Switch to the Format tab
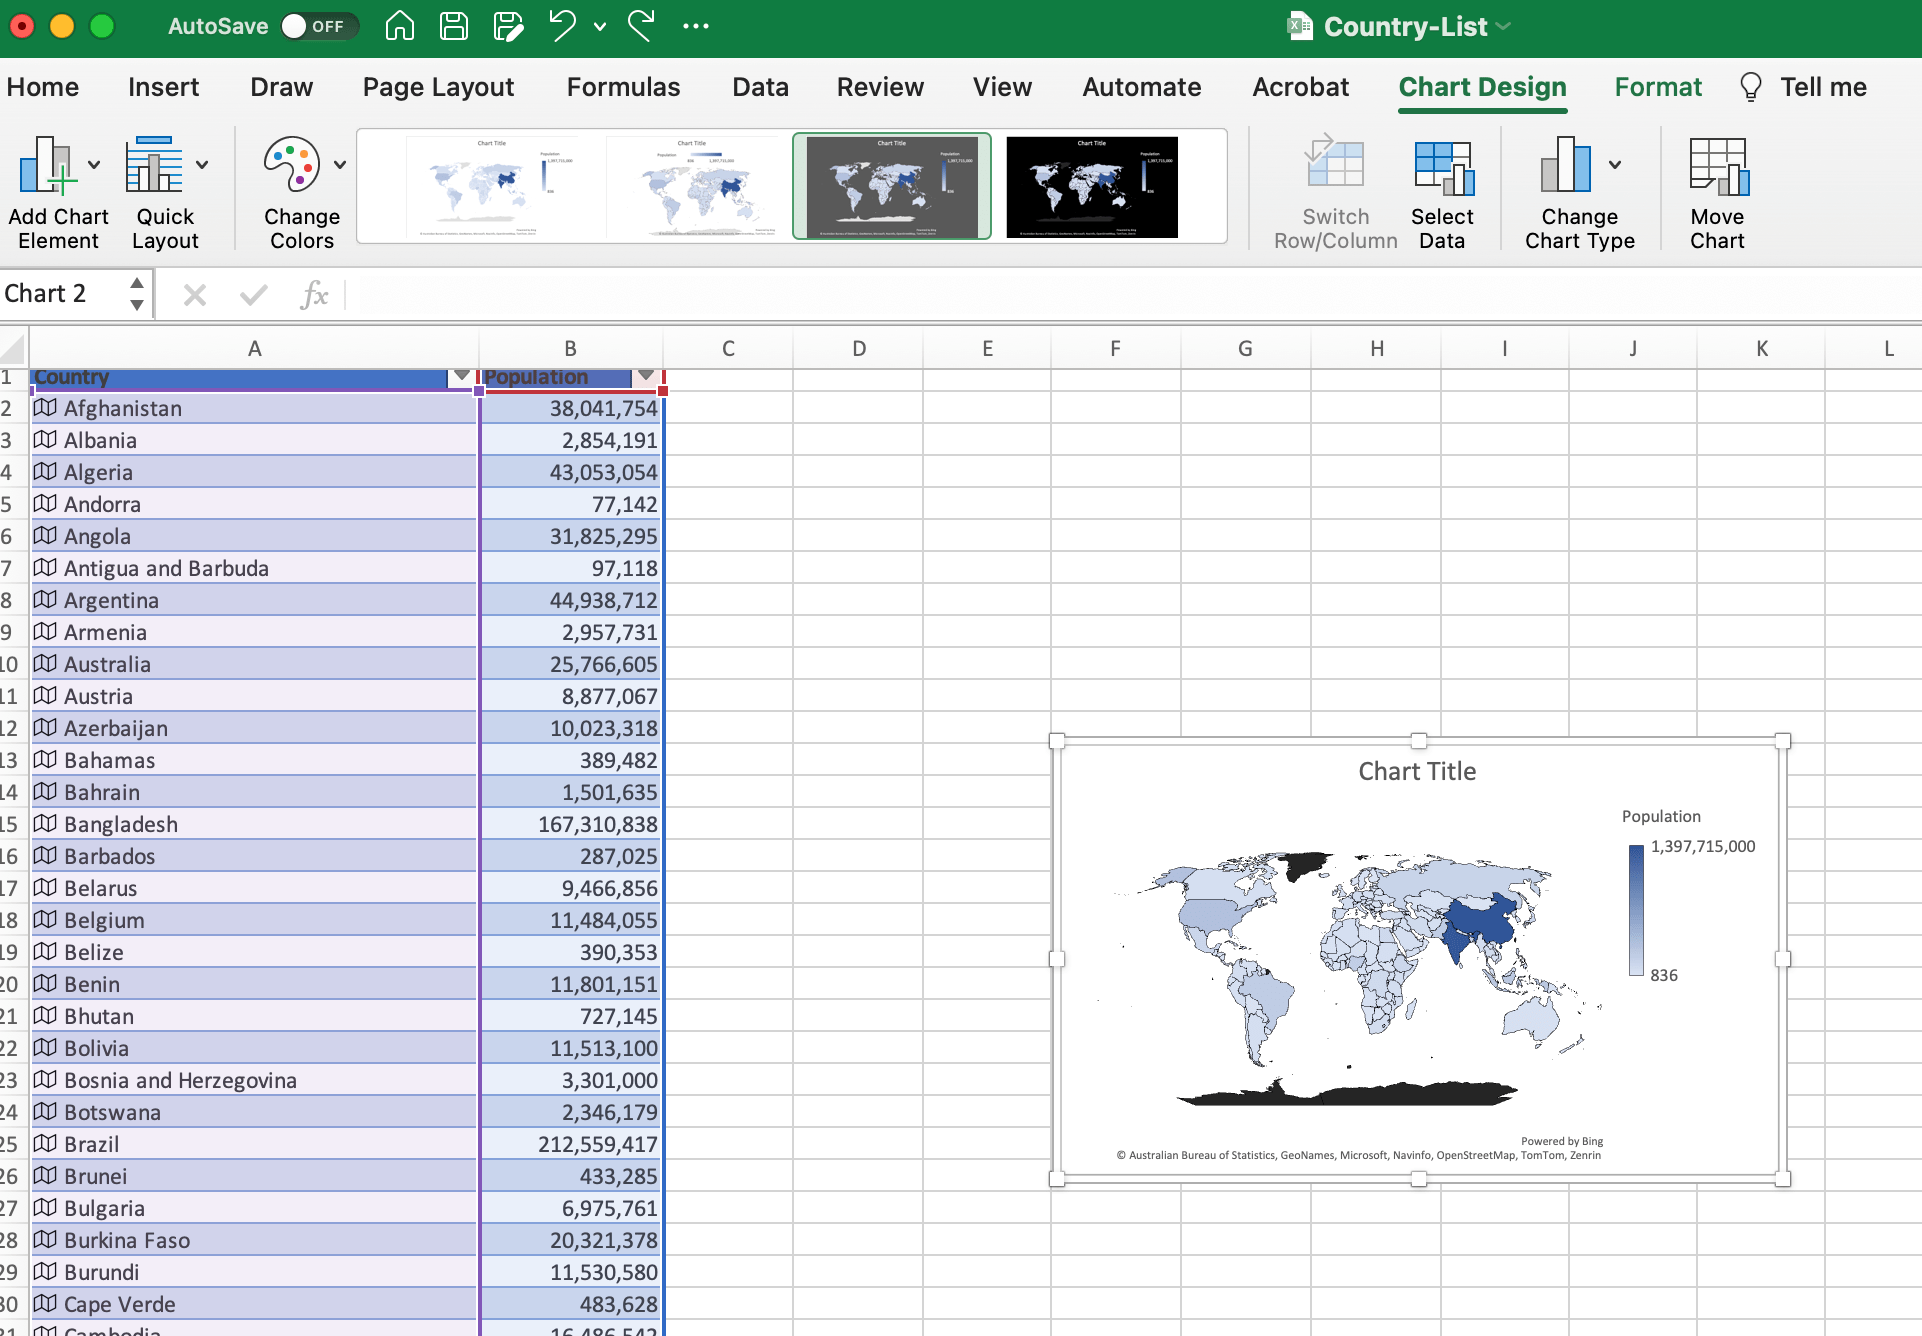 click(x=1657, y=87)
